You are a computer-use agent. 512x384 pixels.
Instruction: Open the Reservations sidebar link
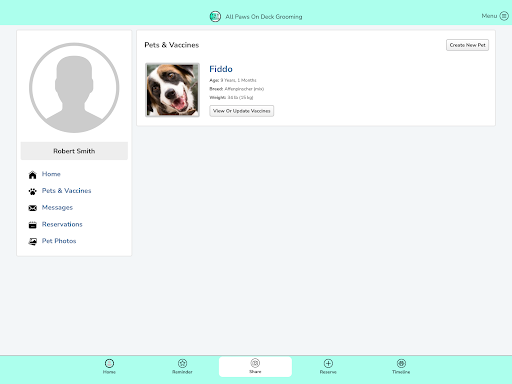pyautogui.click(x=62, y=224)
